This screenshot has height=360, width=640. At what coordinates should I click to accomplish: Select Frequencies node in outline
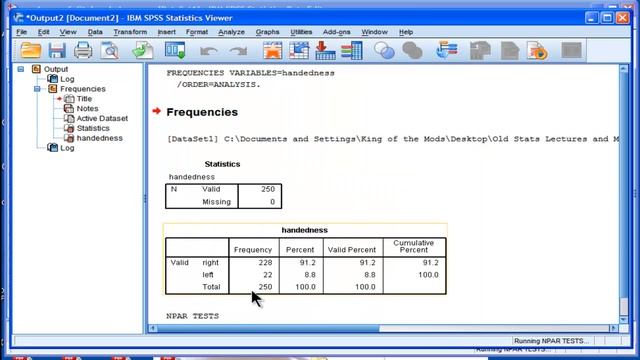83,89
